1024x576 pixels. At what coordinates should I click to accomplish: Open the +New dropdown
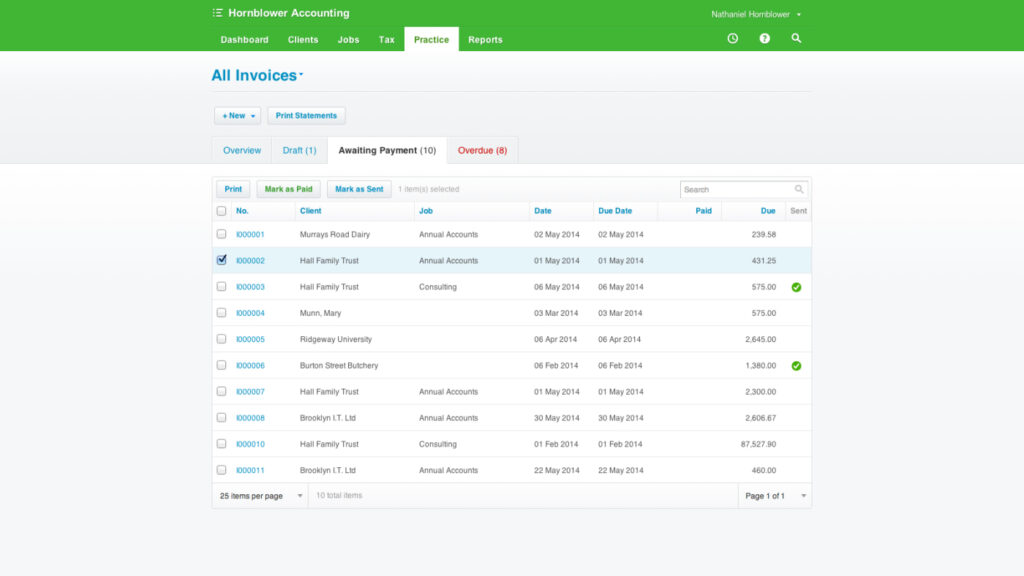(x=237, y=115)
